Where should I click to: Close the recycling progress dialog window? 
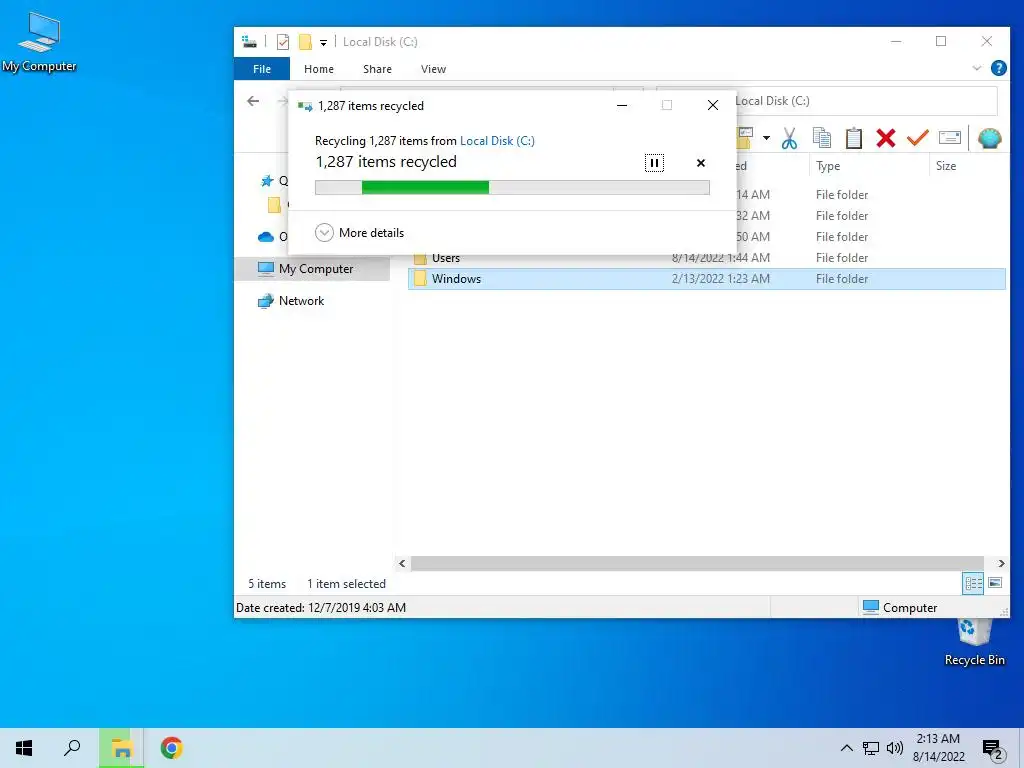[712, 105]
